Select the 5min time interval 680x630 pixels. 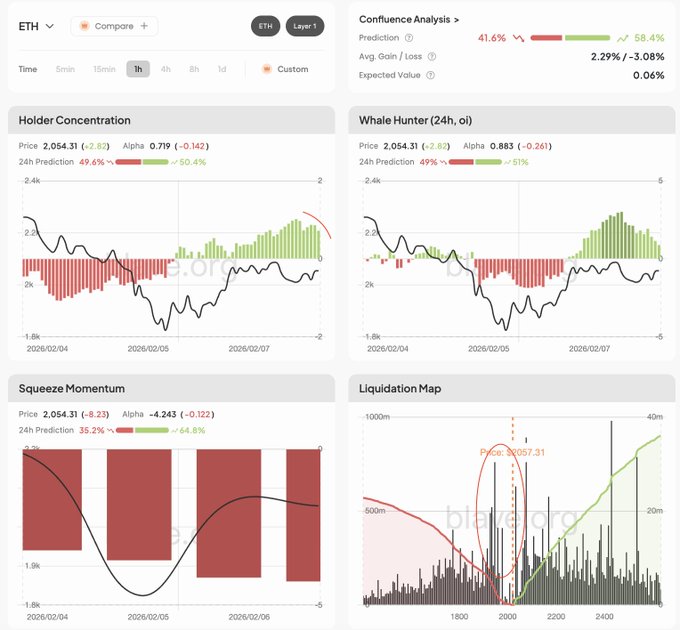coord(65,69)
